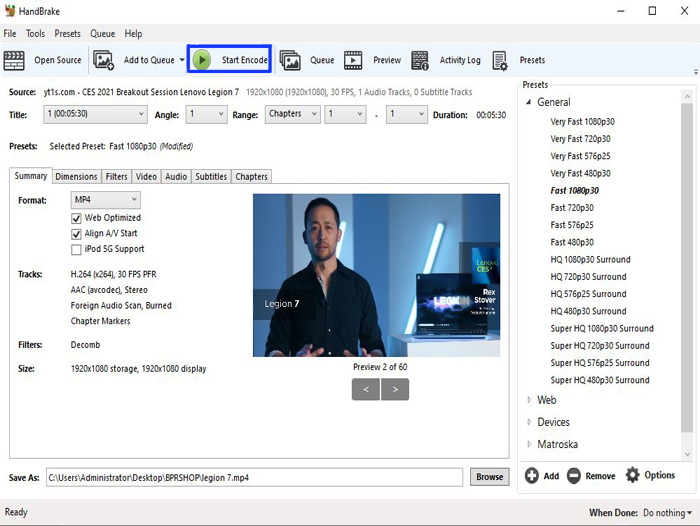Open preset Options gear icon
Screen dimensions: 700x526
633,475
